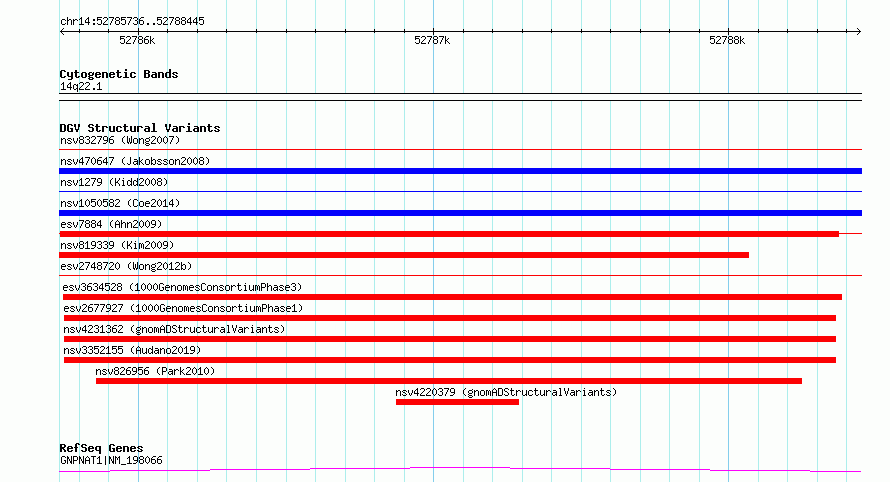Click the nsv3352155 (Audano2019) red bar
This screenshot has height=482, width=890.
pos(450,360)
